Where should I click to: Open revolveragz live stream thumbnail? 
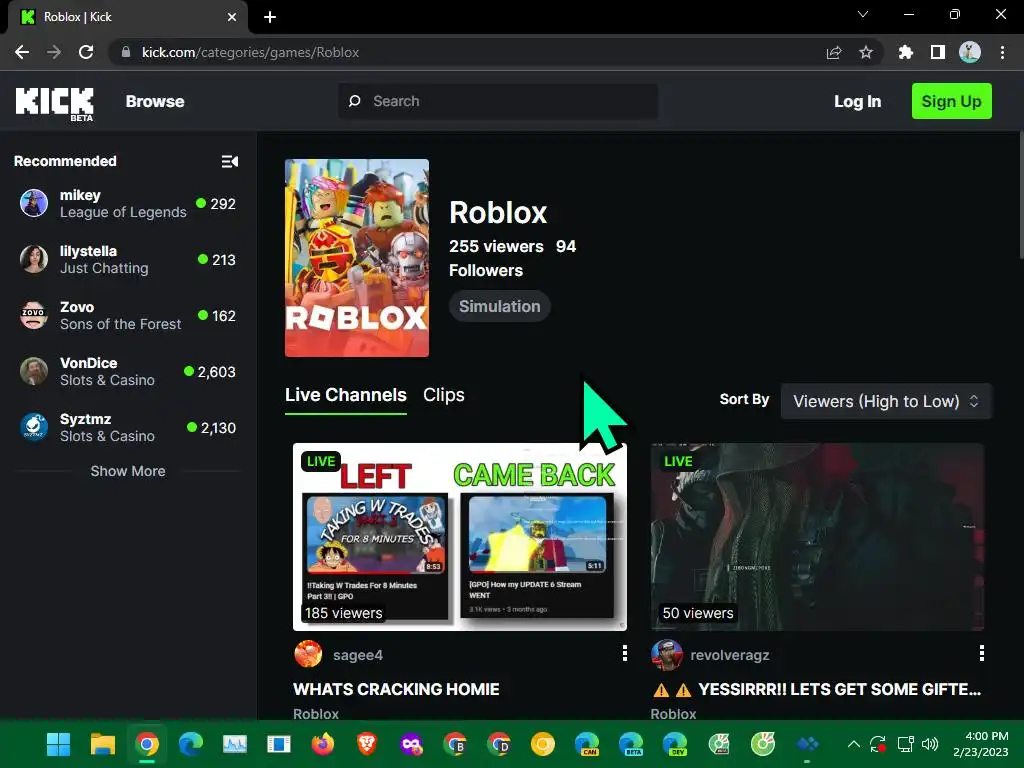[817, 537]
